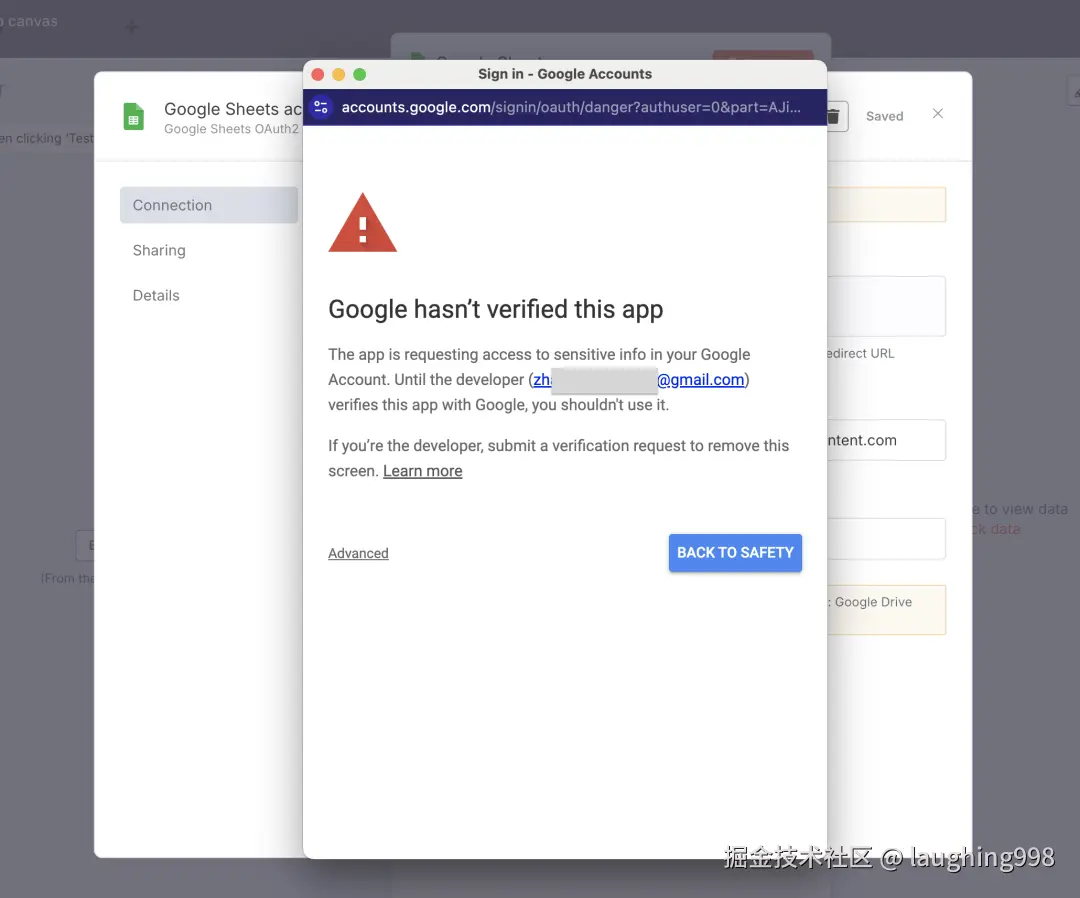
Task: Close the Sign in popup with red button
Action: [x=318, y=74]
